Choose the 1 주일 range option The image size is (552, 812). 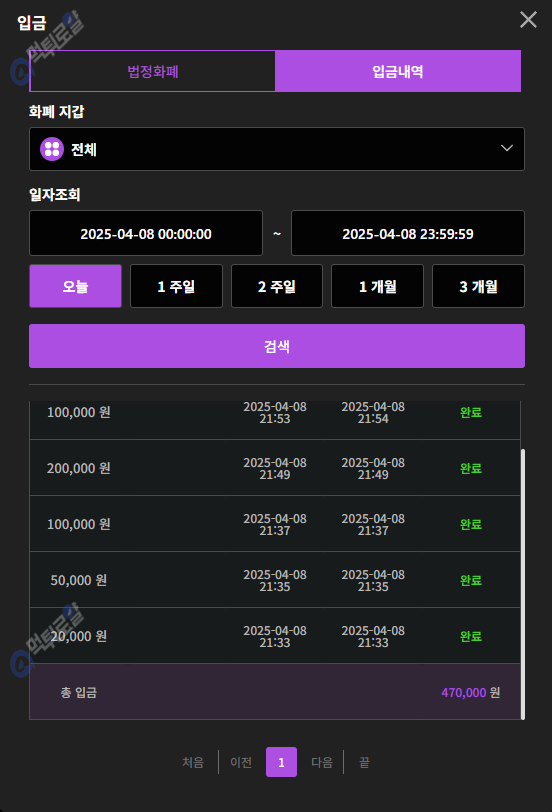click(x=176, y=286)
